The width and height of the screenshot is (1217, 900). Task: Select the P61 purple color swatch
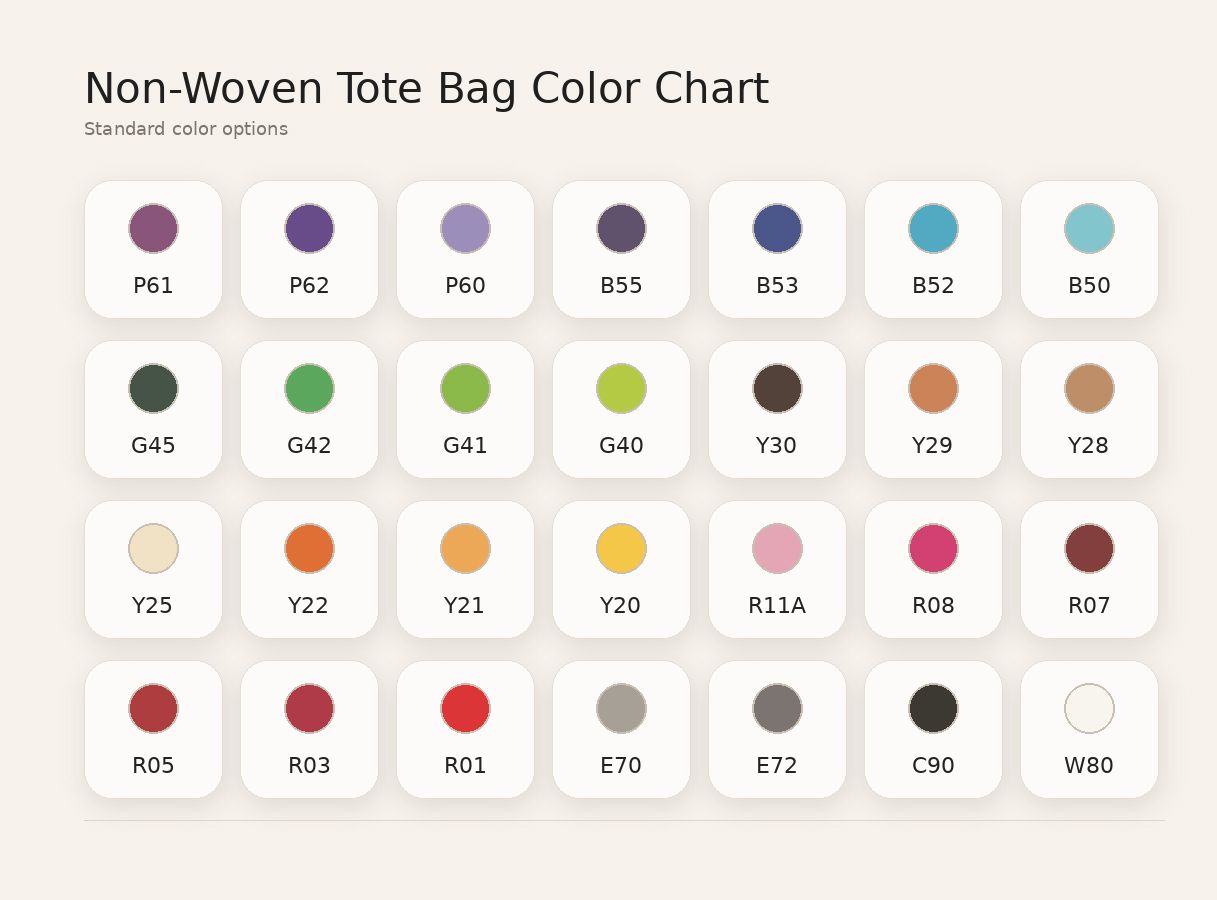[x=153, y=228]
